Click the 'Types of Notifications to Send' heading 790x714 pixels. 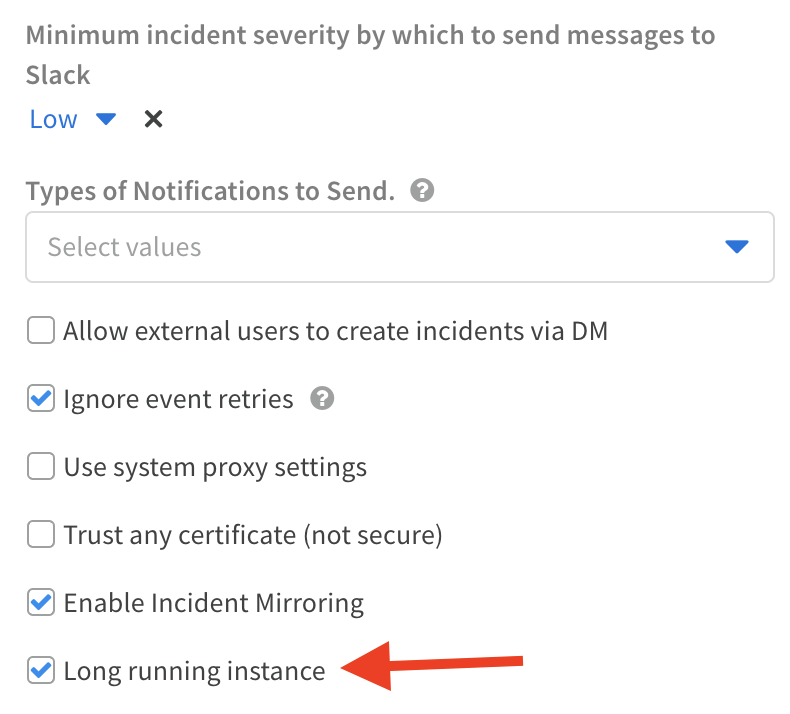tap(210, 191)
